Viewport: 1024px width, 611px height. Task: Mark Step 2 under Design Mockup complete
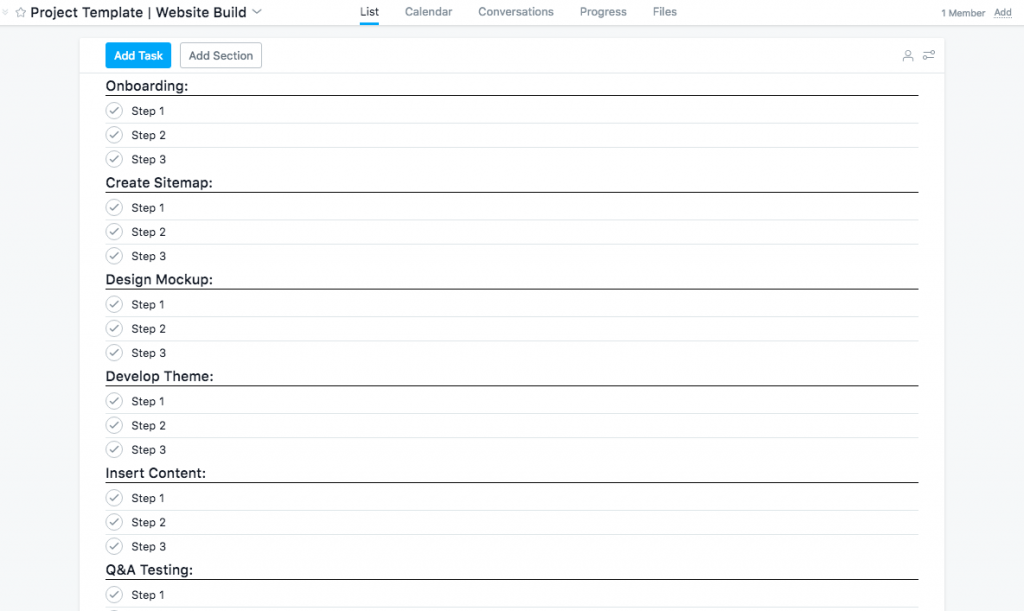113,328
